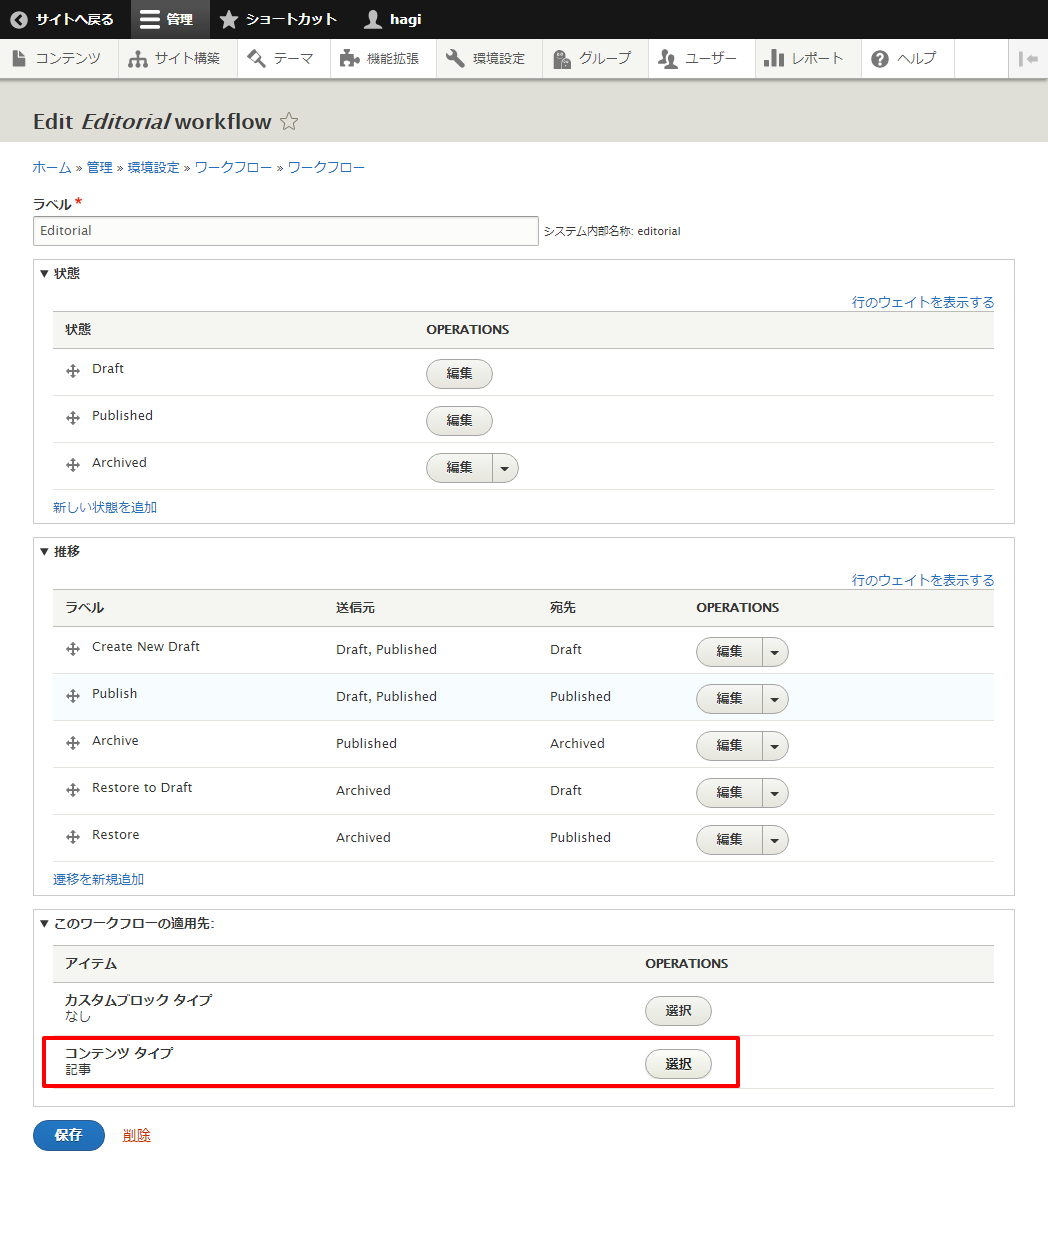Grab the Archived state drag handle
The height and width of the screenshot is (1245, 1048).
tap(73, 465)
